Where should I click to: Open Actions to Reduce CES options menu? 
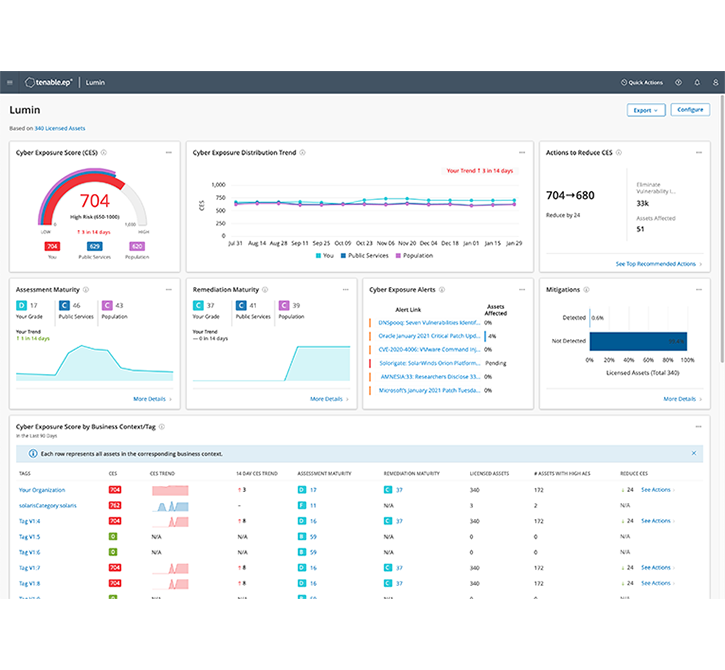click(x=699, y=153)
